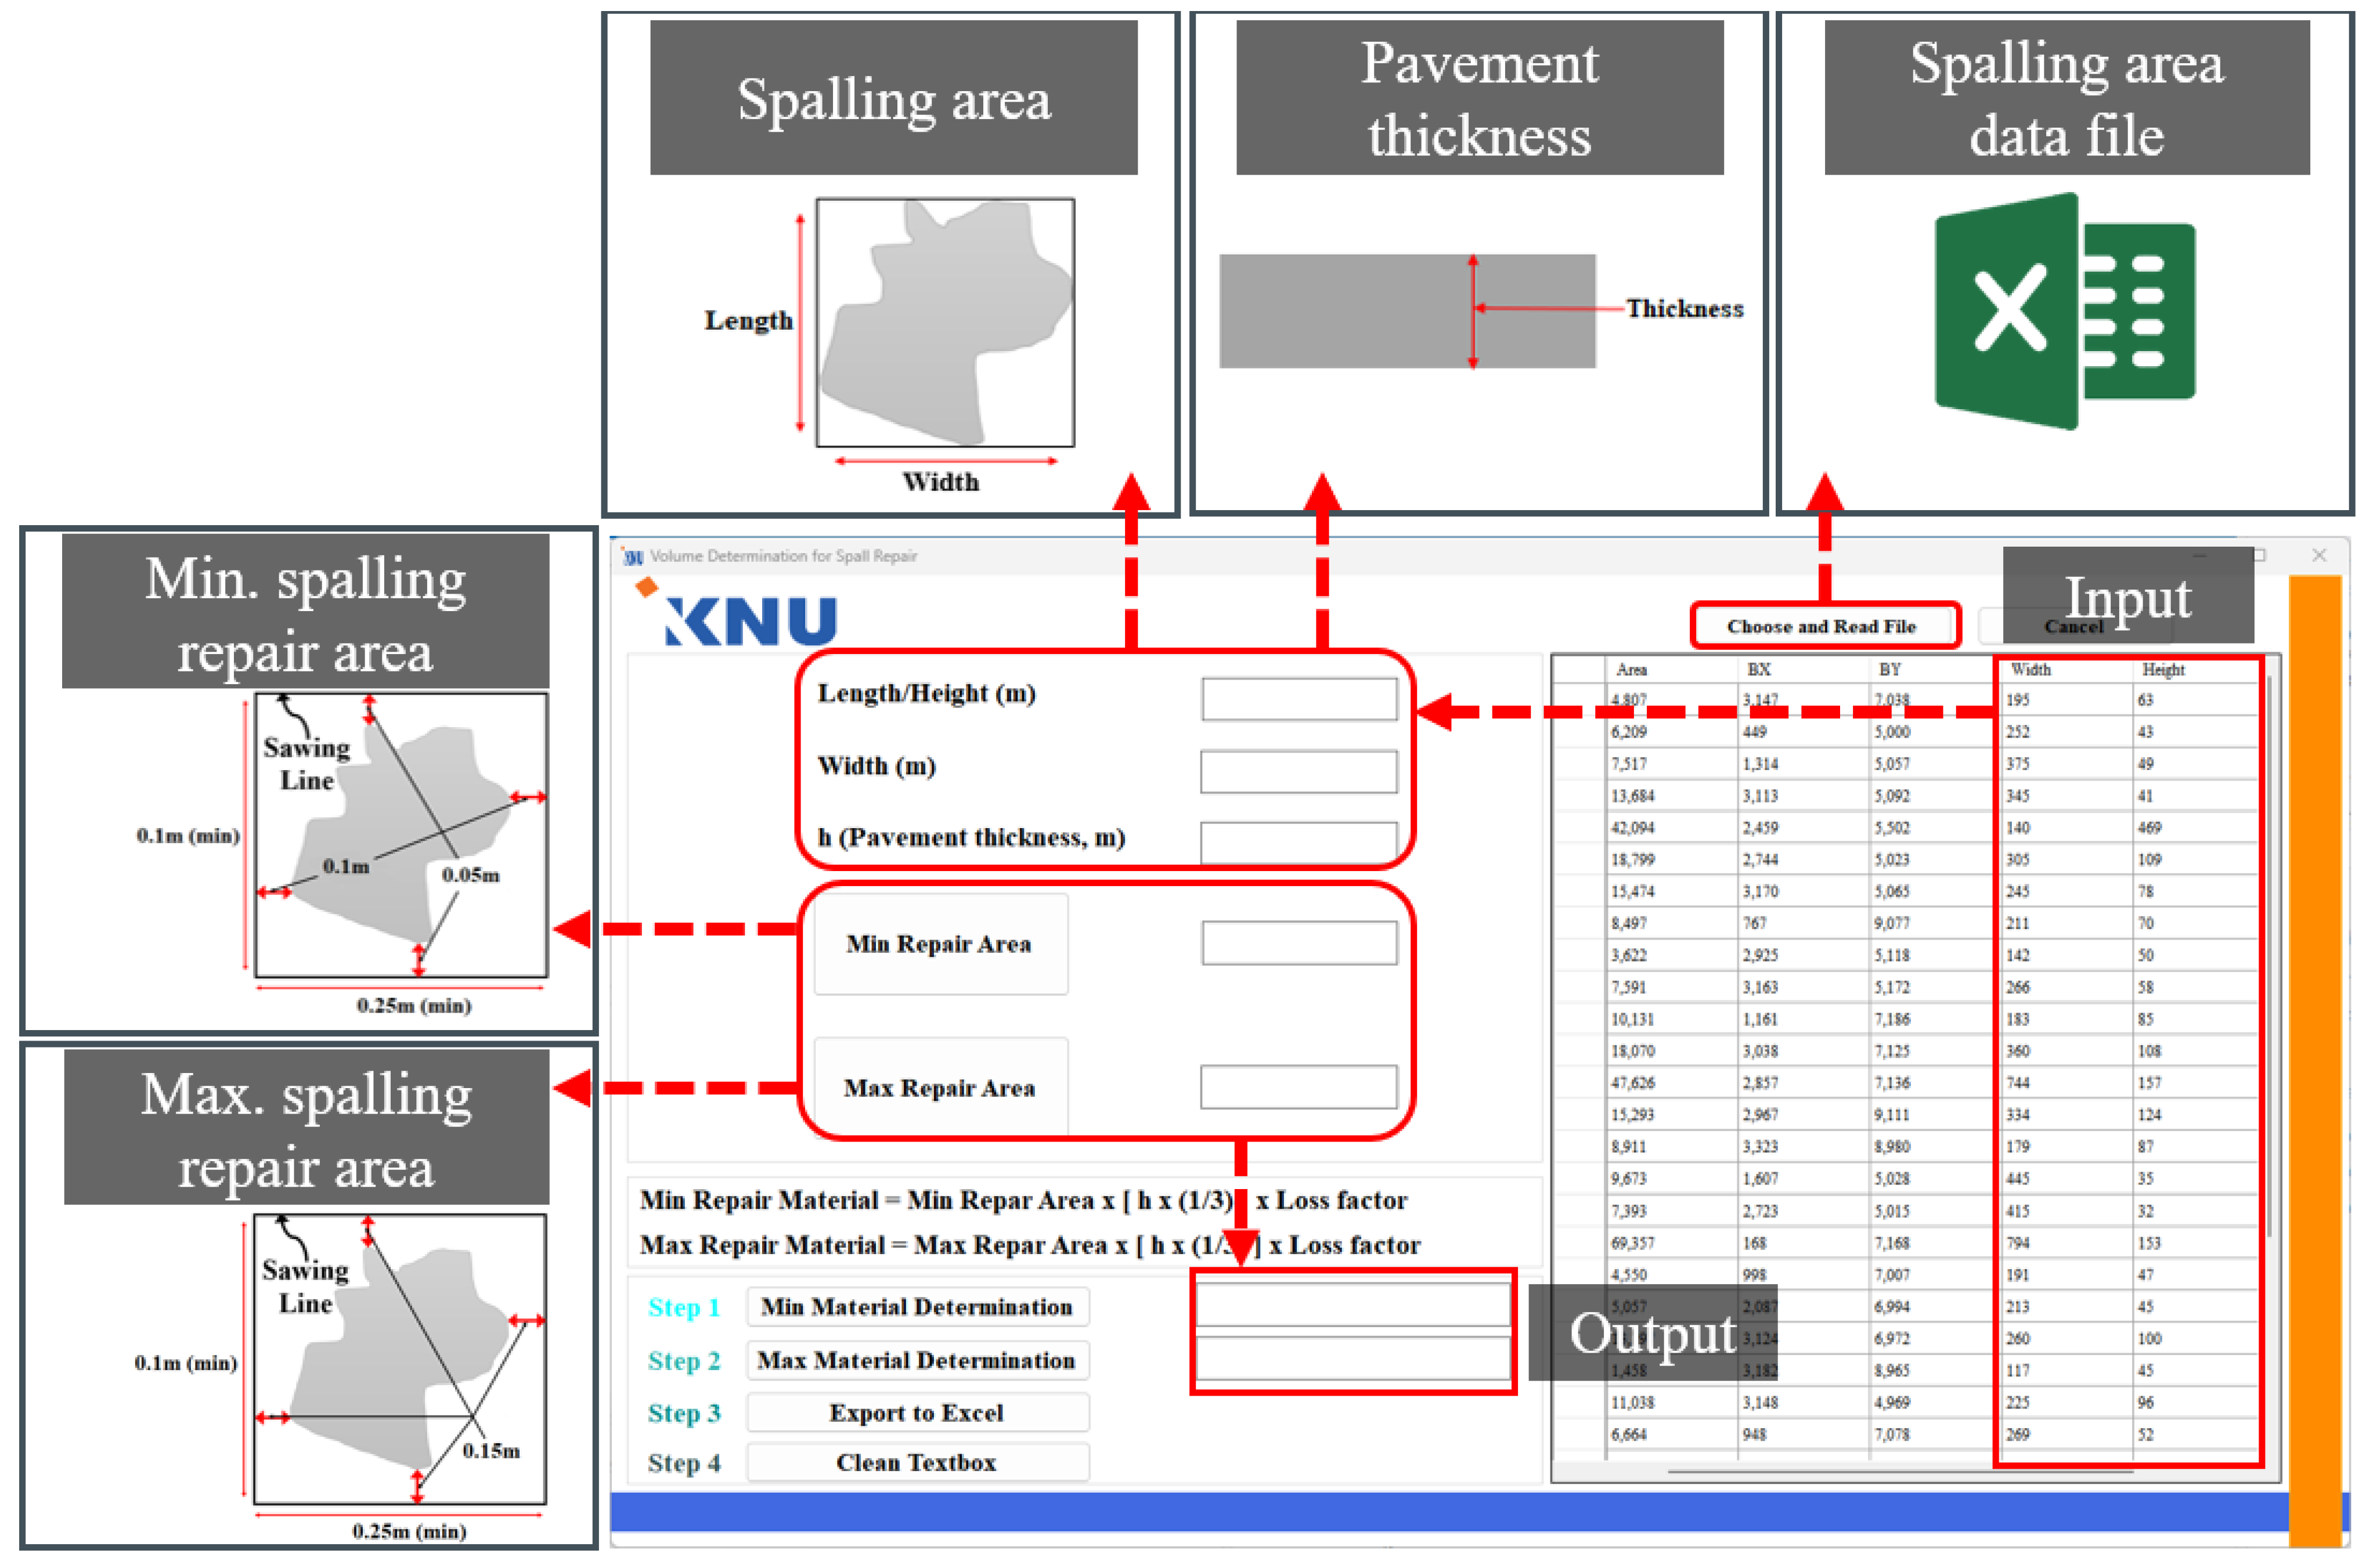Click the Max Repair Area value textbox
The image size is (2366, 1568).
(1298, 1087)
